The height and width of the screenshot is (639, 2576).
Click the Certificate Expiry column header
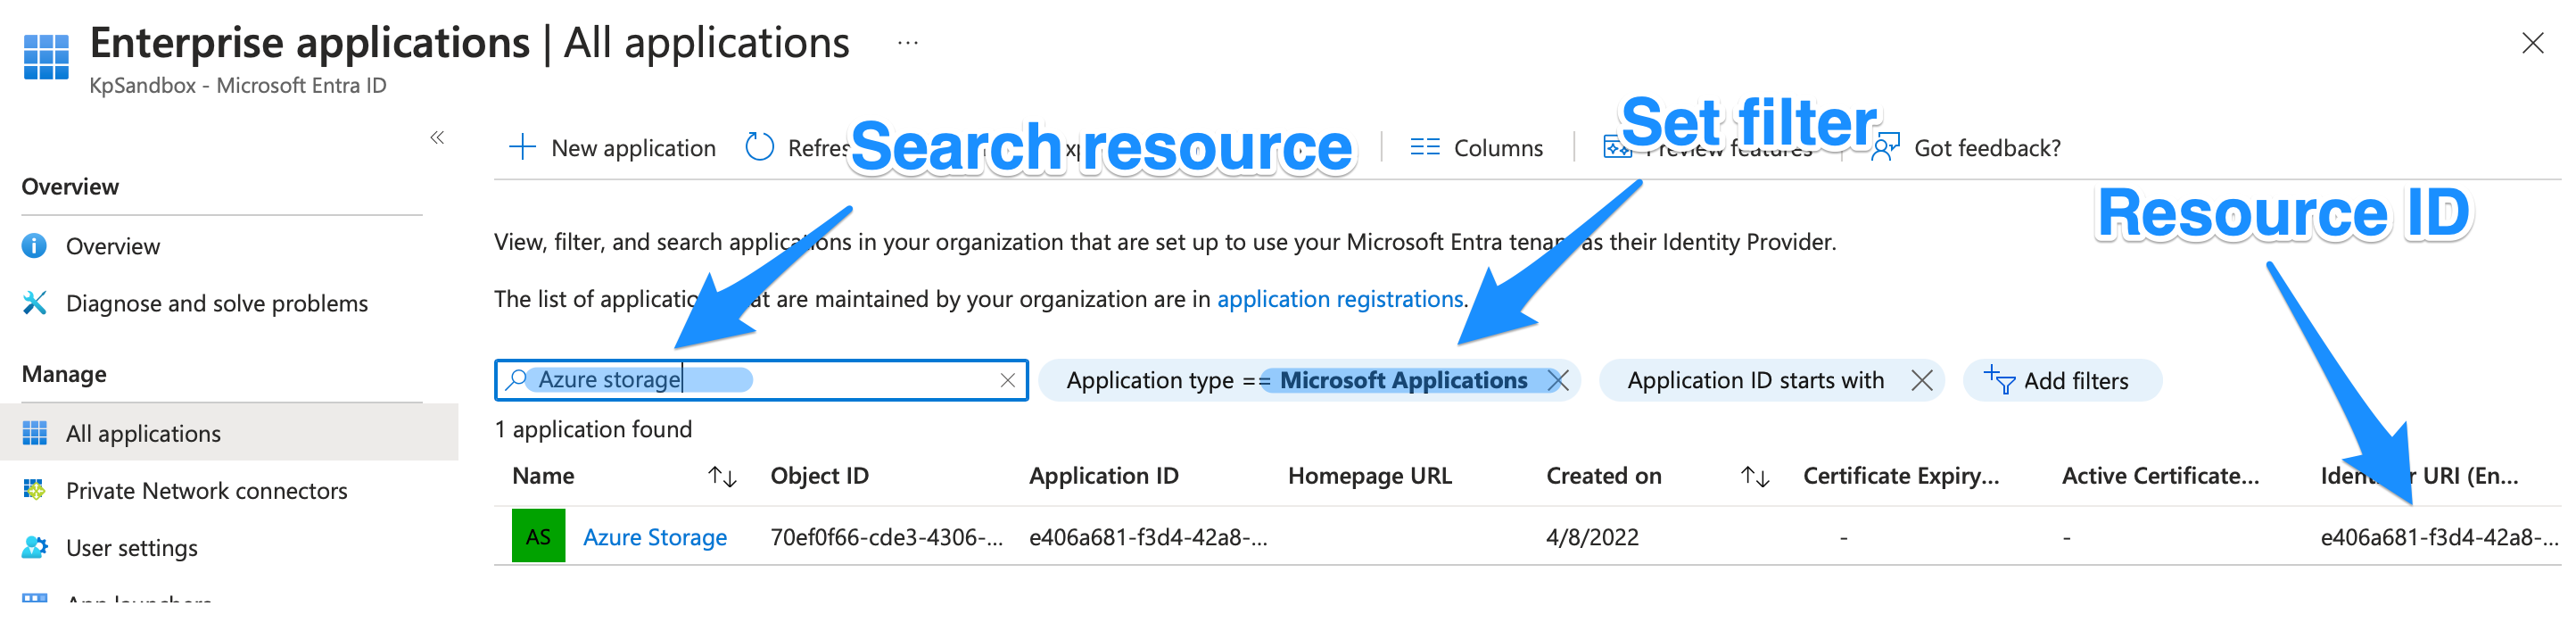coord(1901,476)
